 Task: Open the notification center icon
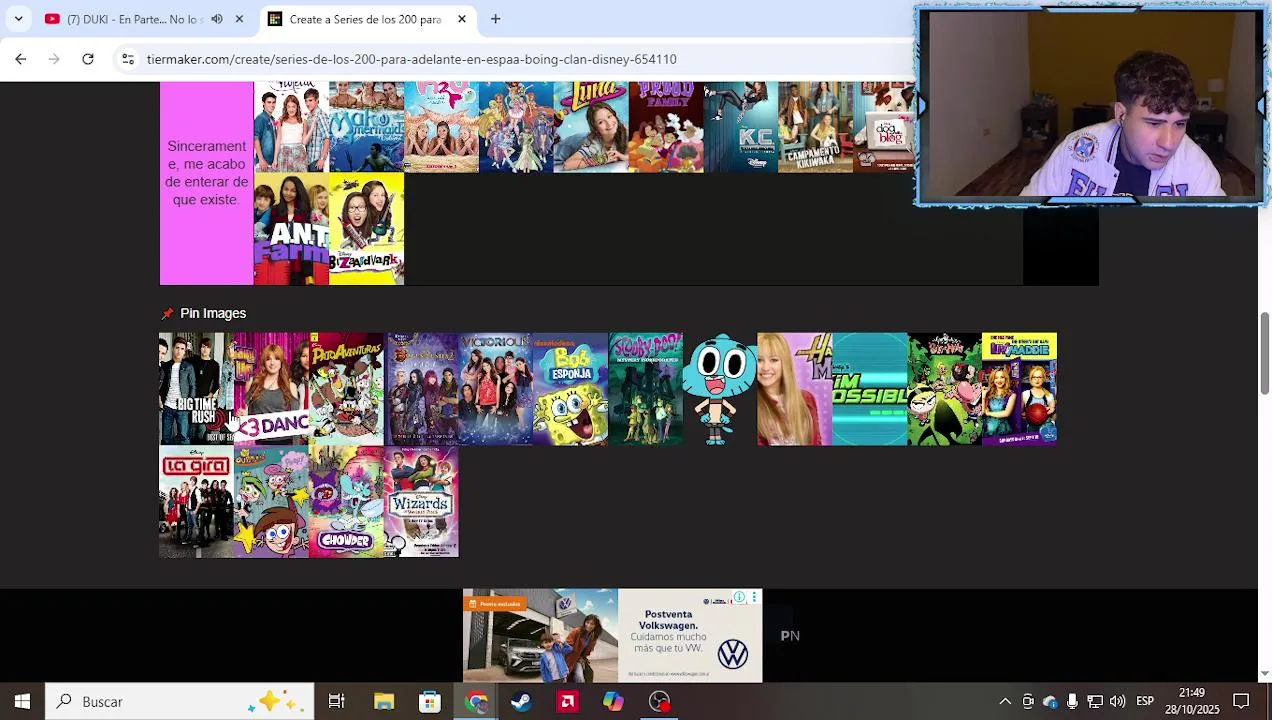coord(1241,701)
